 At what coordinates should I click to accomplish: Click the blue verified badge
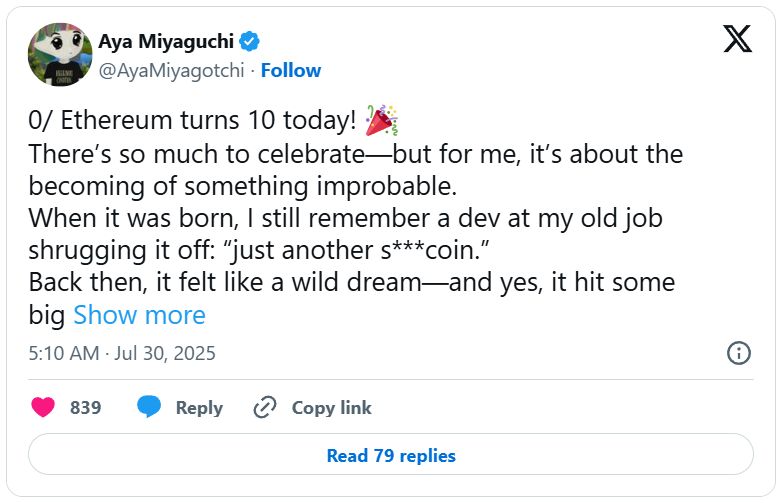[250, 41]
